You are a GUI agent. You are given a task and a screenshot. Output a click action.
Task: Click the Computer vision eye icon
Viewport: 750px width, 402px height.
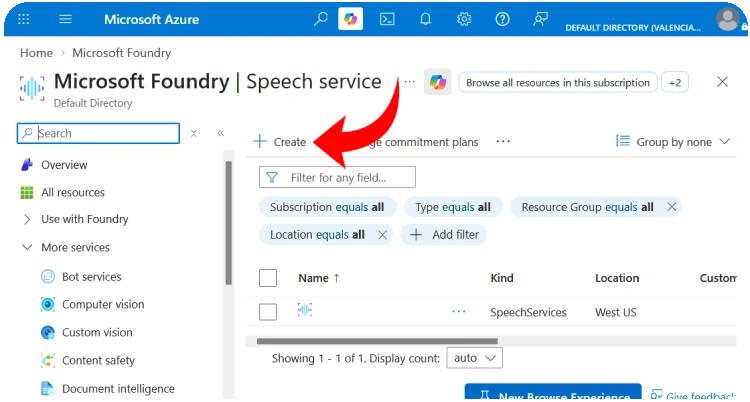click(48, 304)
